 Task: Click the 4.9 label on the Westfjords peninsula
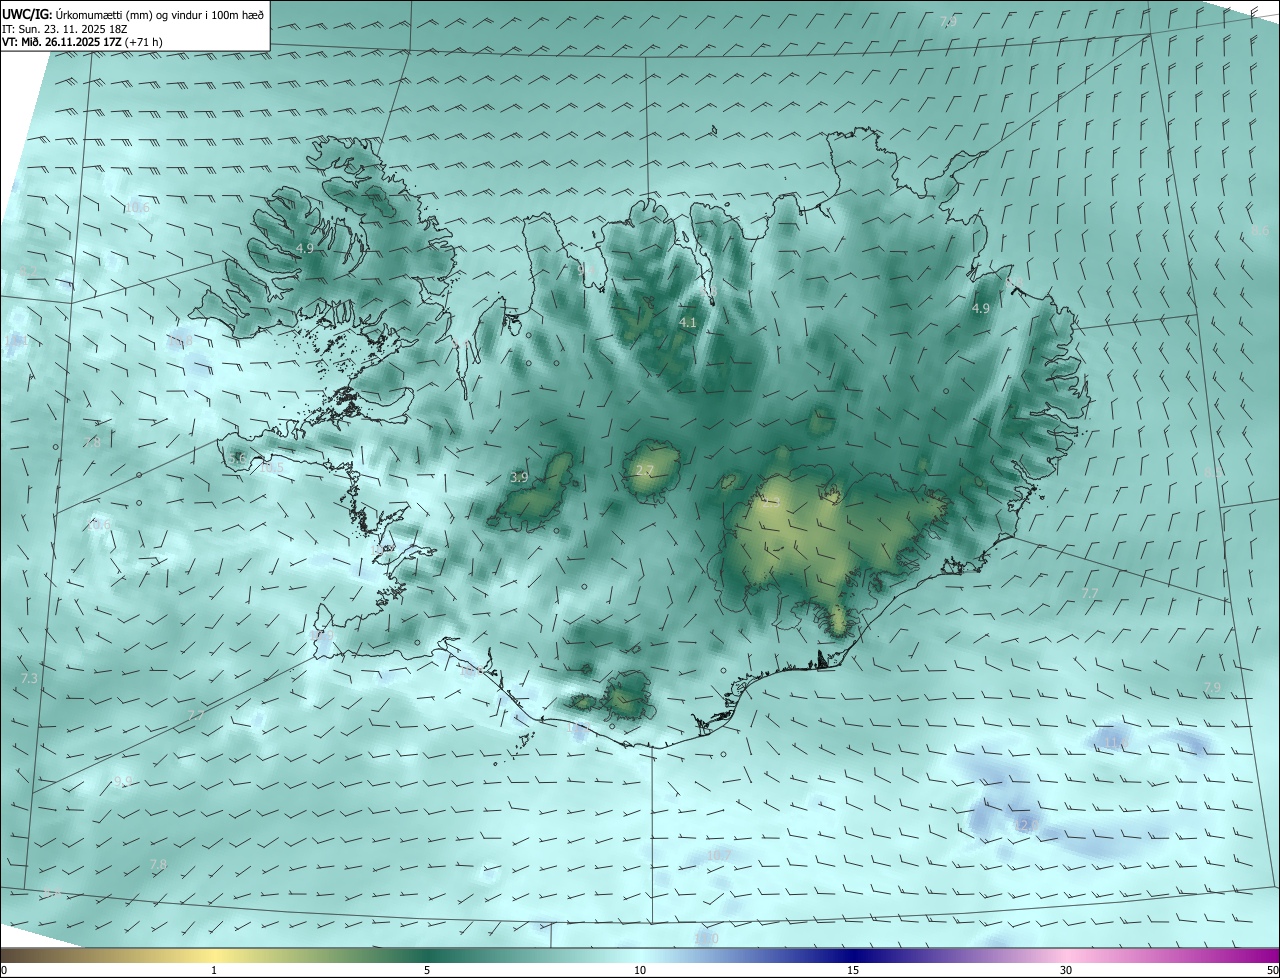[305, 248]
